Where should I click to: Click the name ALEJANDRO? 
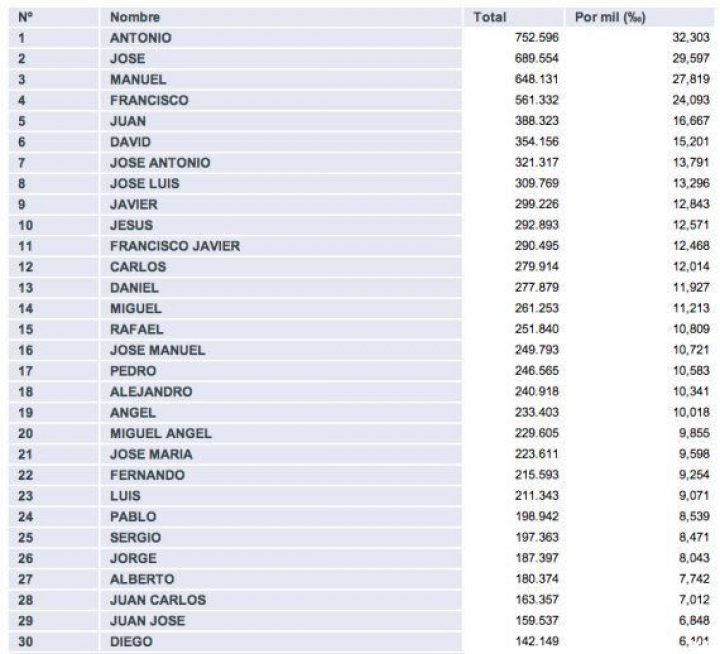[x=151, y=391]
